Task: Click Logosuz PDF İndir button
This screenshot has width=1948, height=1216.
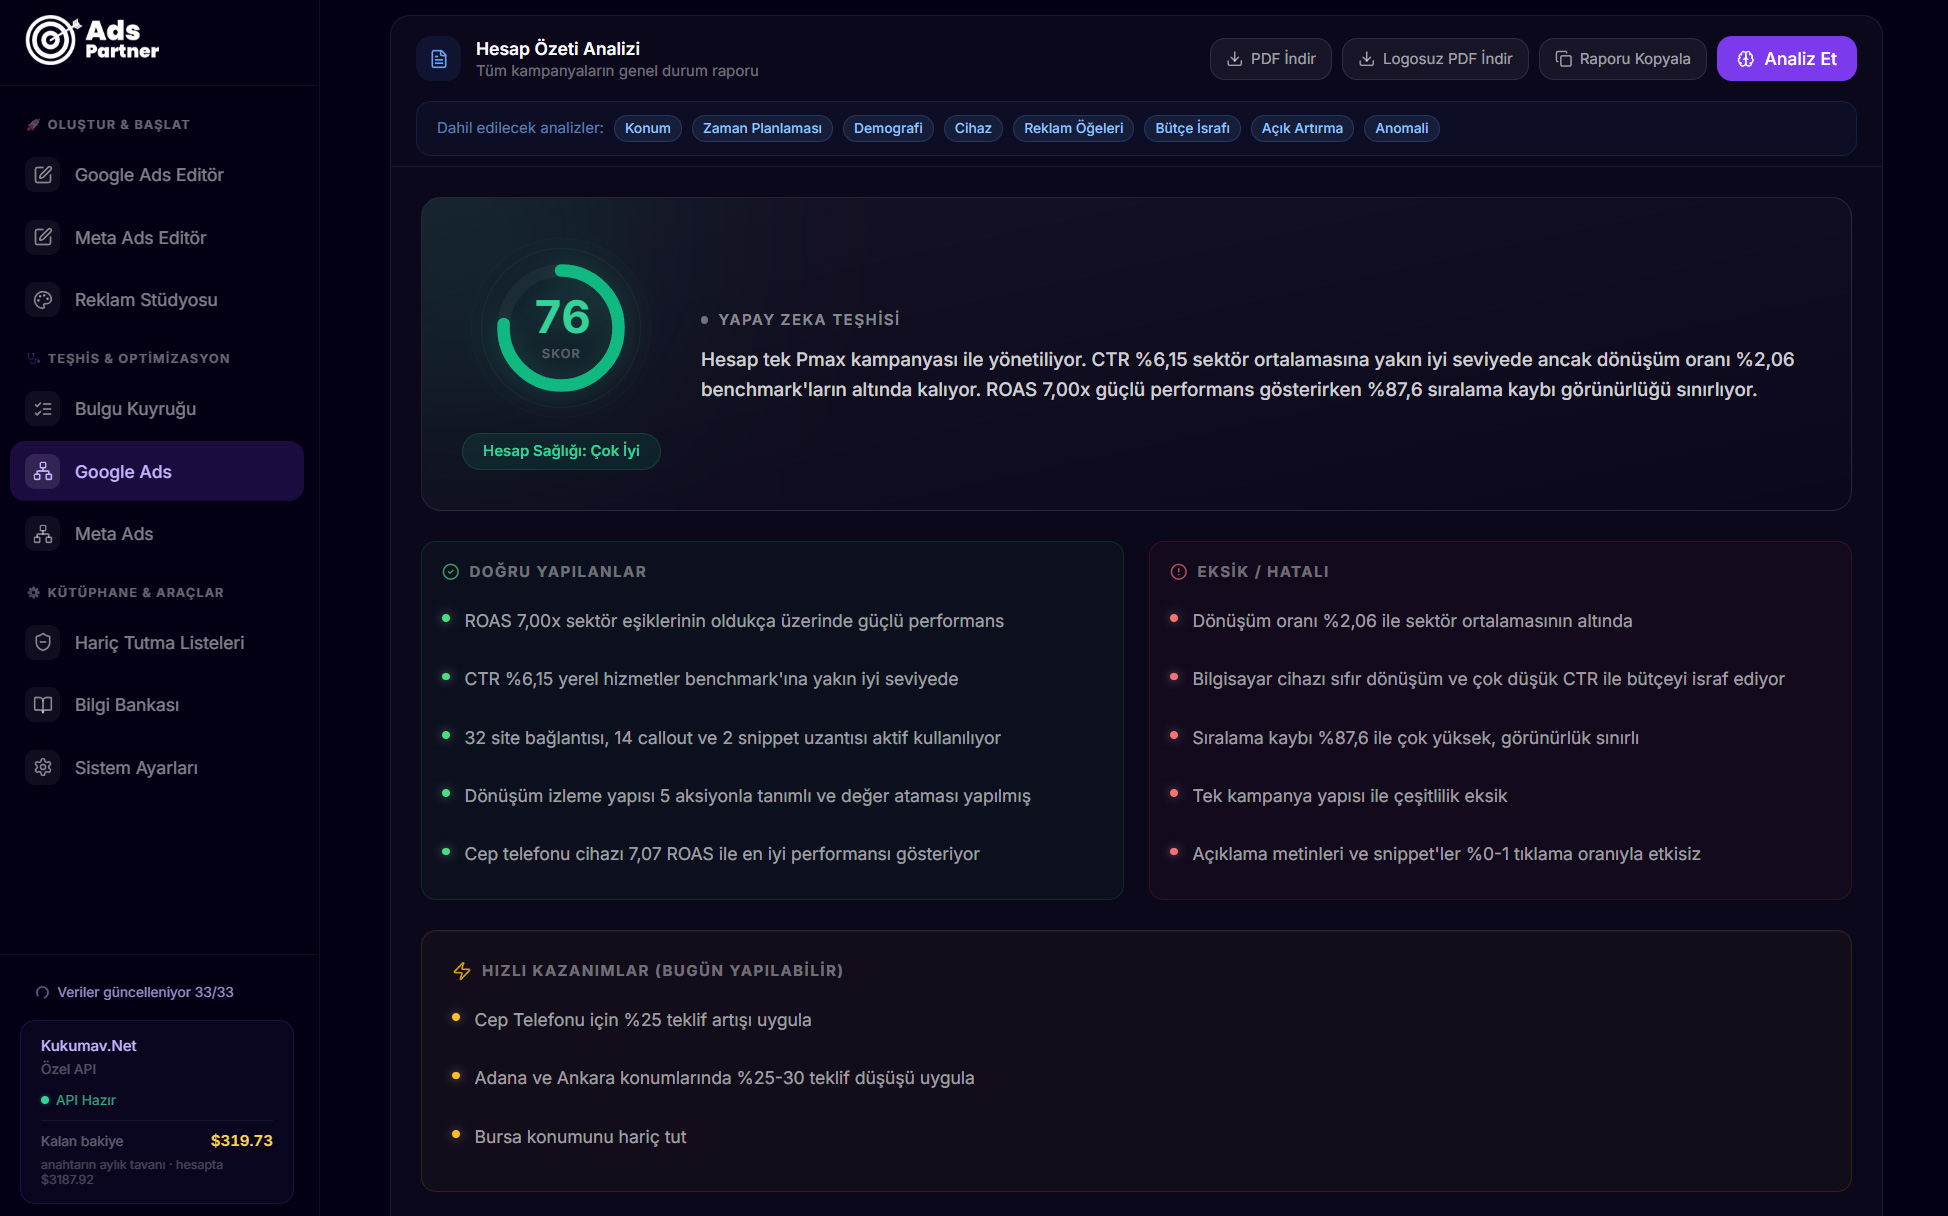Action: [x=1435, y=59]
